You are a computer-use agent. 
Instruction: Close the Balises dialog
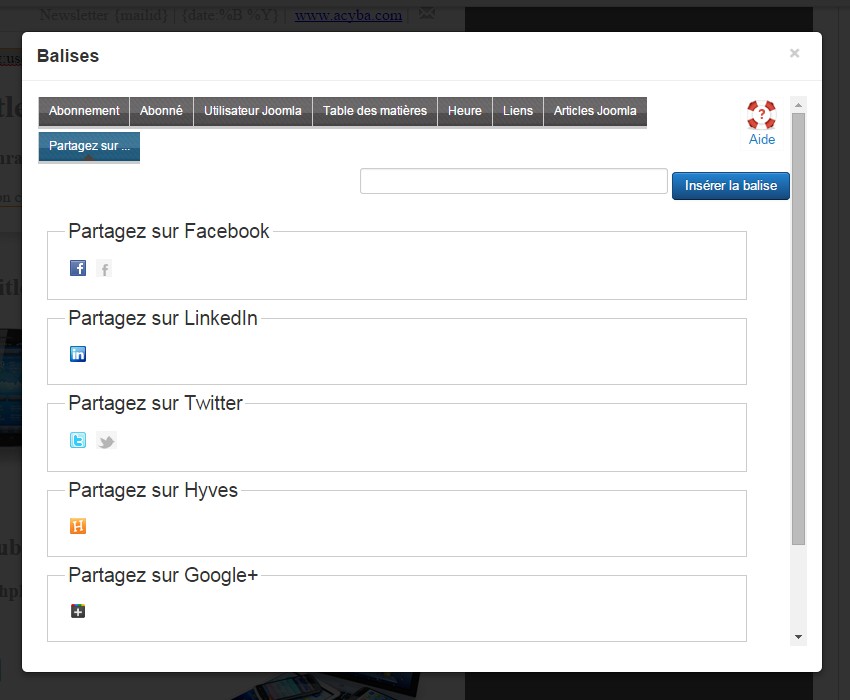(x=795, y=53)
